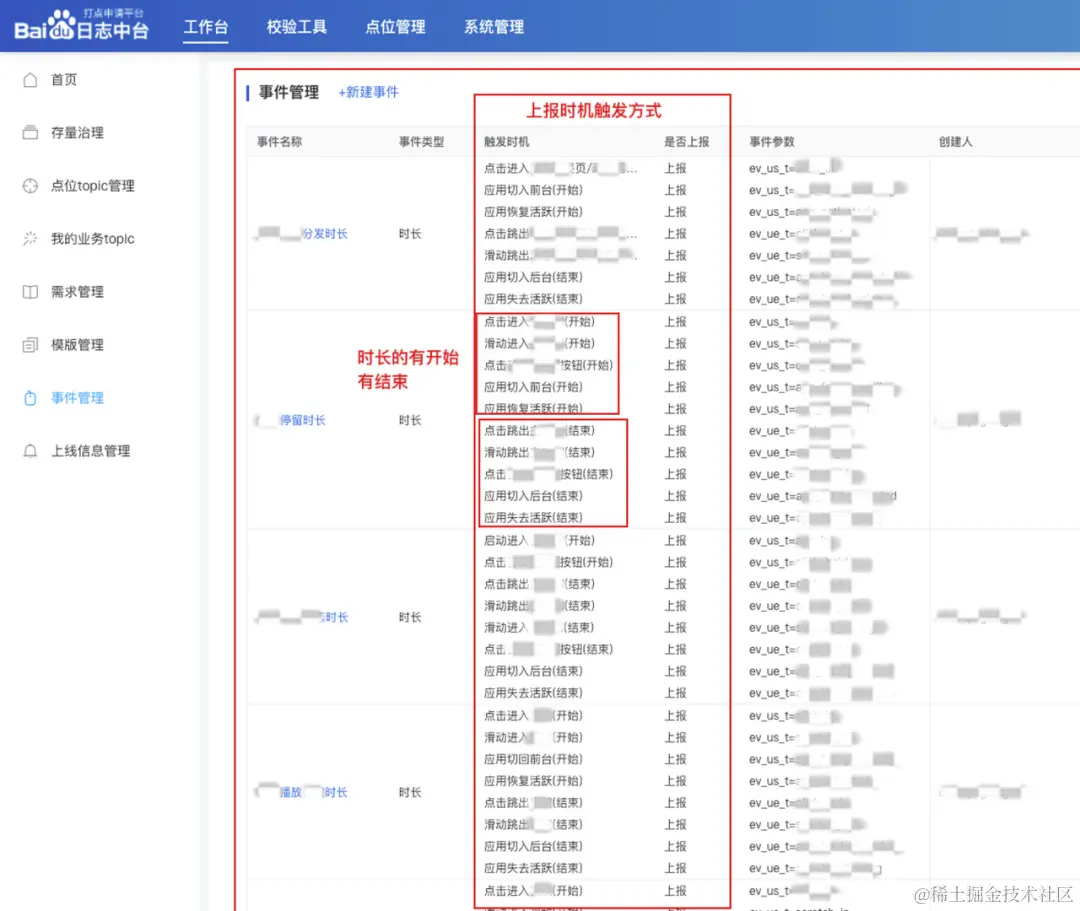Click the Baidu 日志中台 logo
The image size is (1080, 911).
click(x=81, y=26)
